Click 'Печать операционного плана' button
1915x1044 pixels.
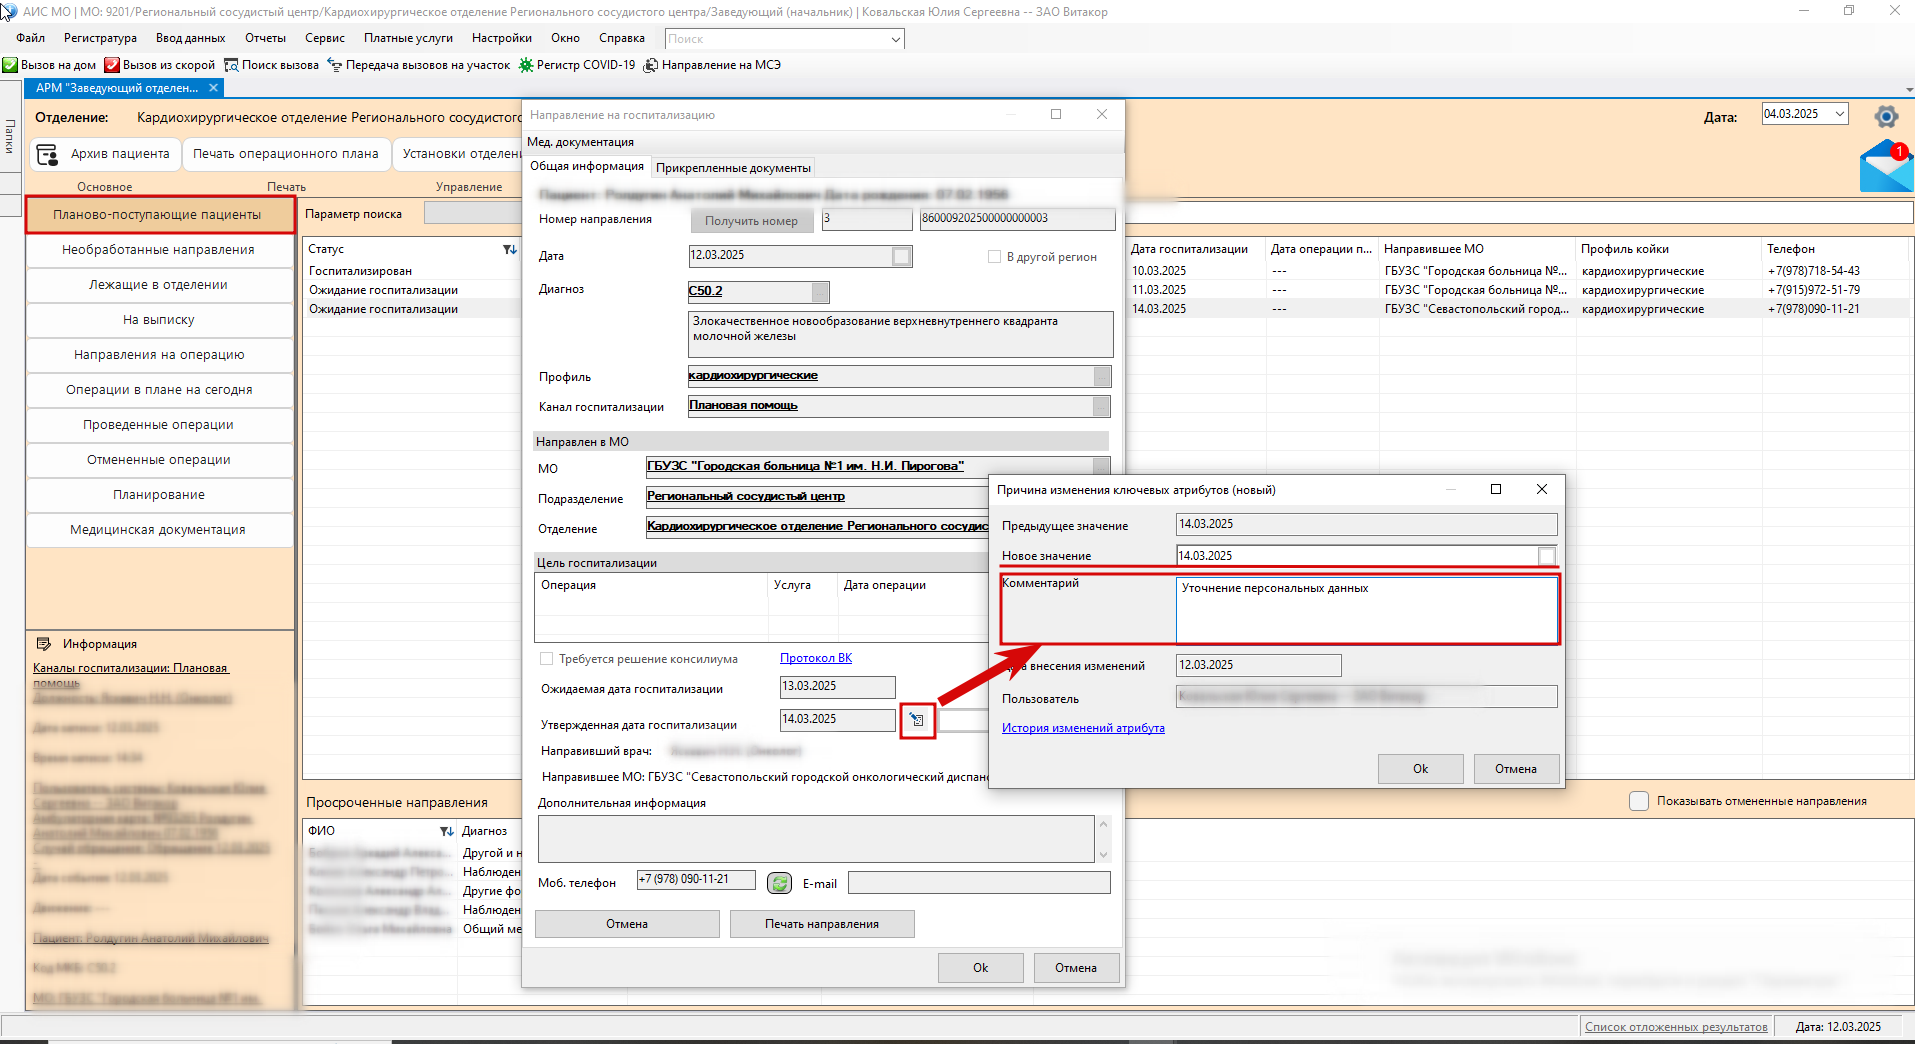(285, 154)
